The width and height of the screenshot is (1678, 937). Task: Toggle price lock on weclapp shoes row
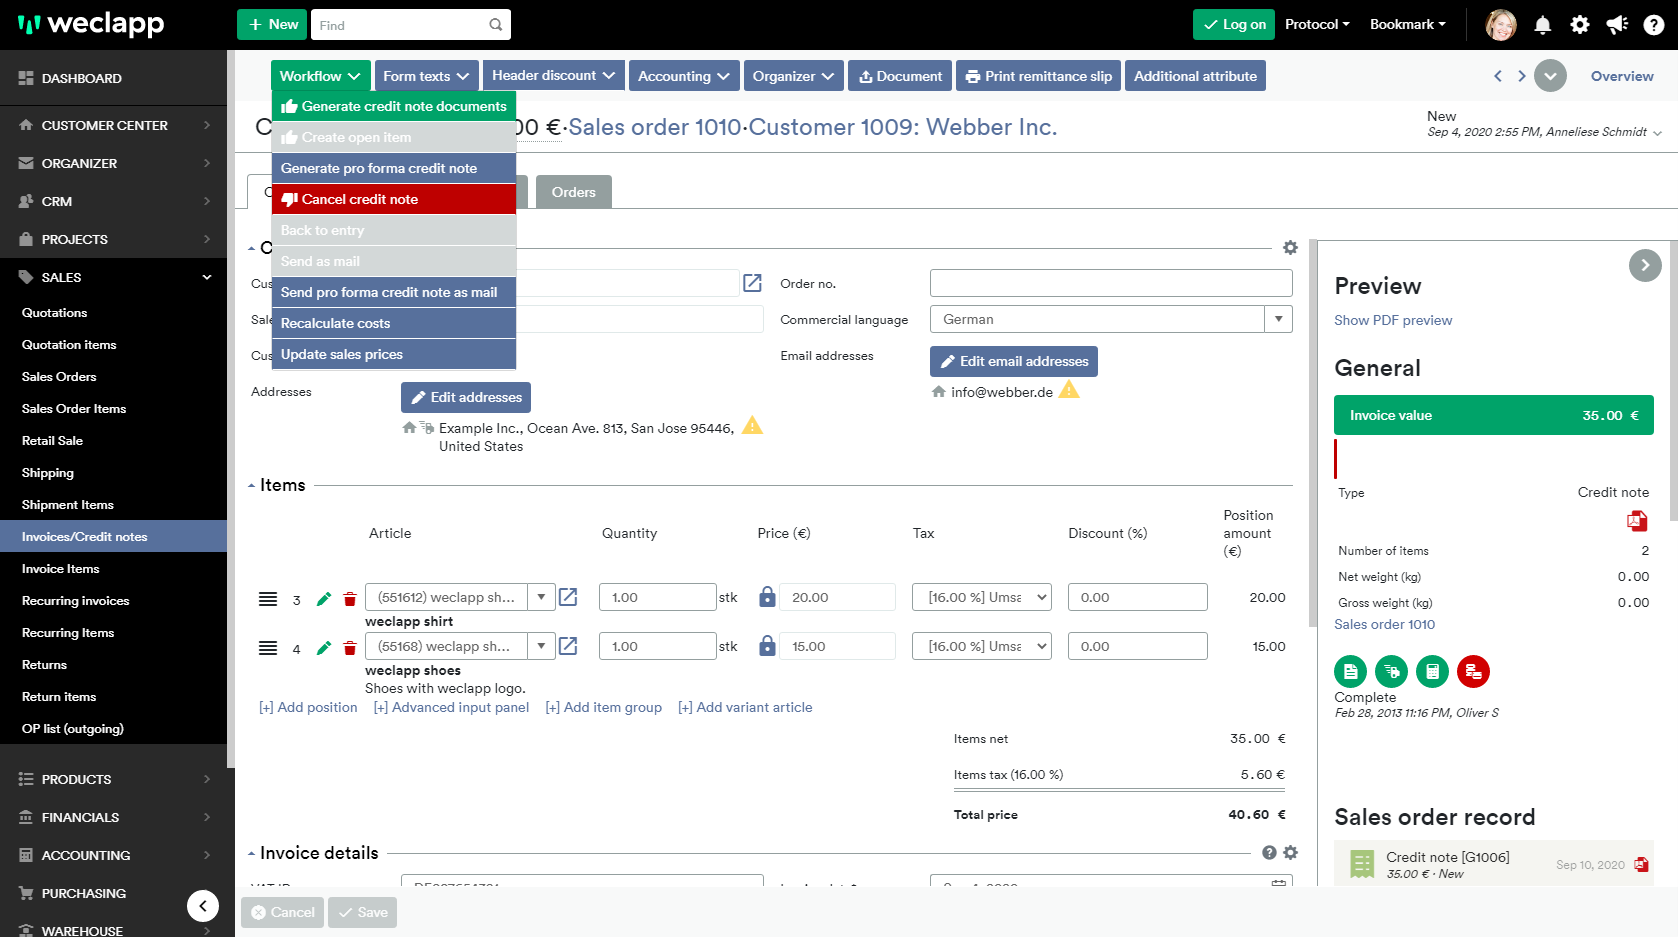tap(767, 646)
